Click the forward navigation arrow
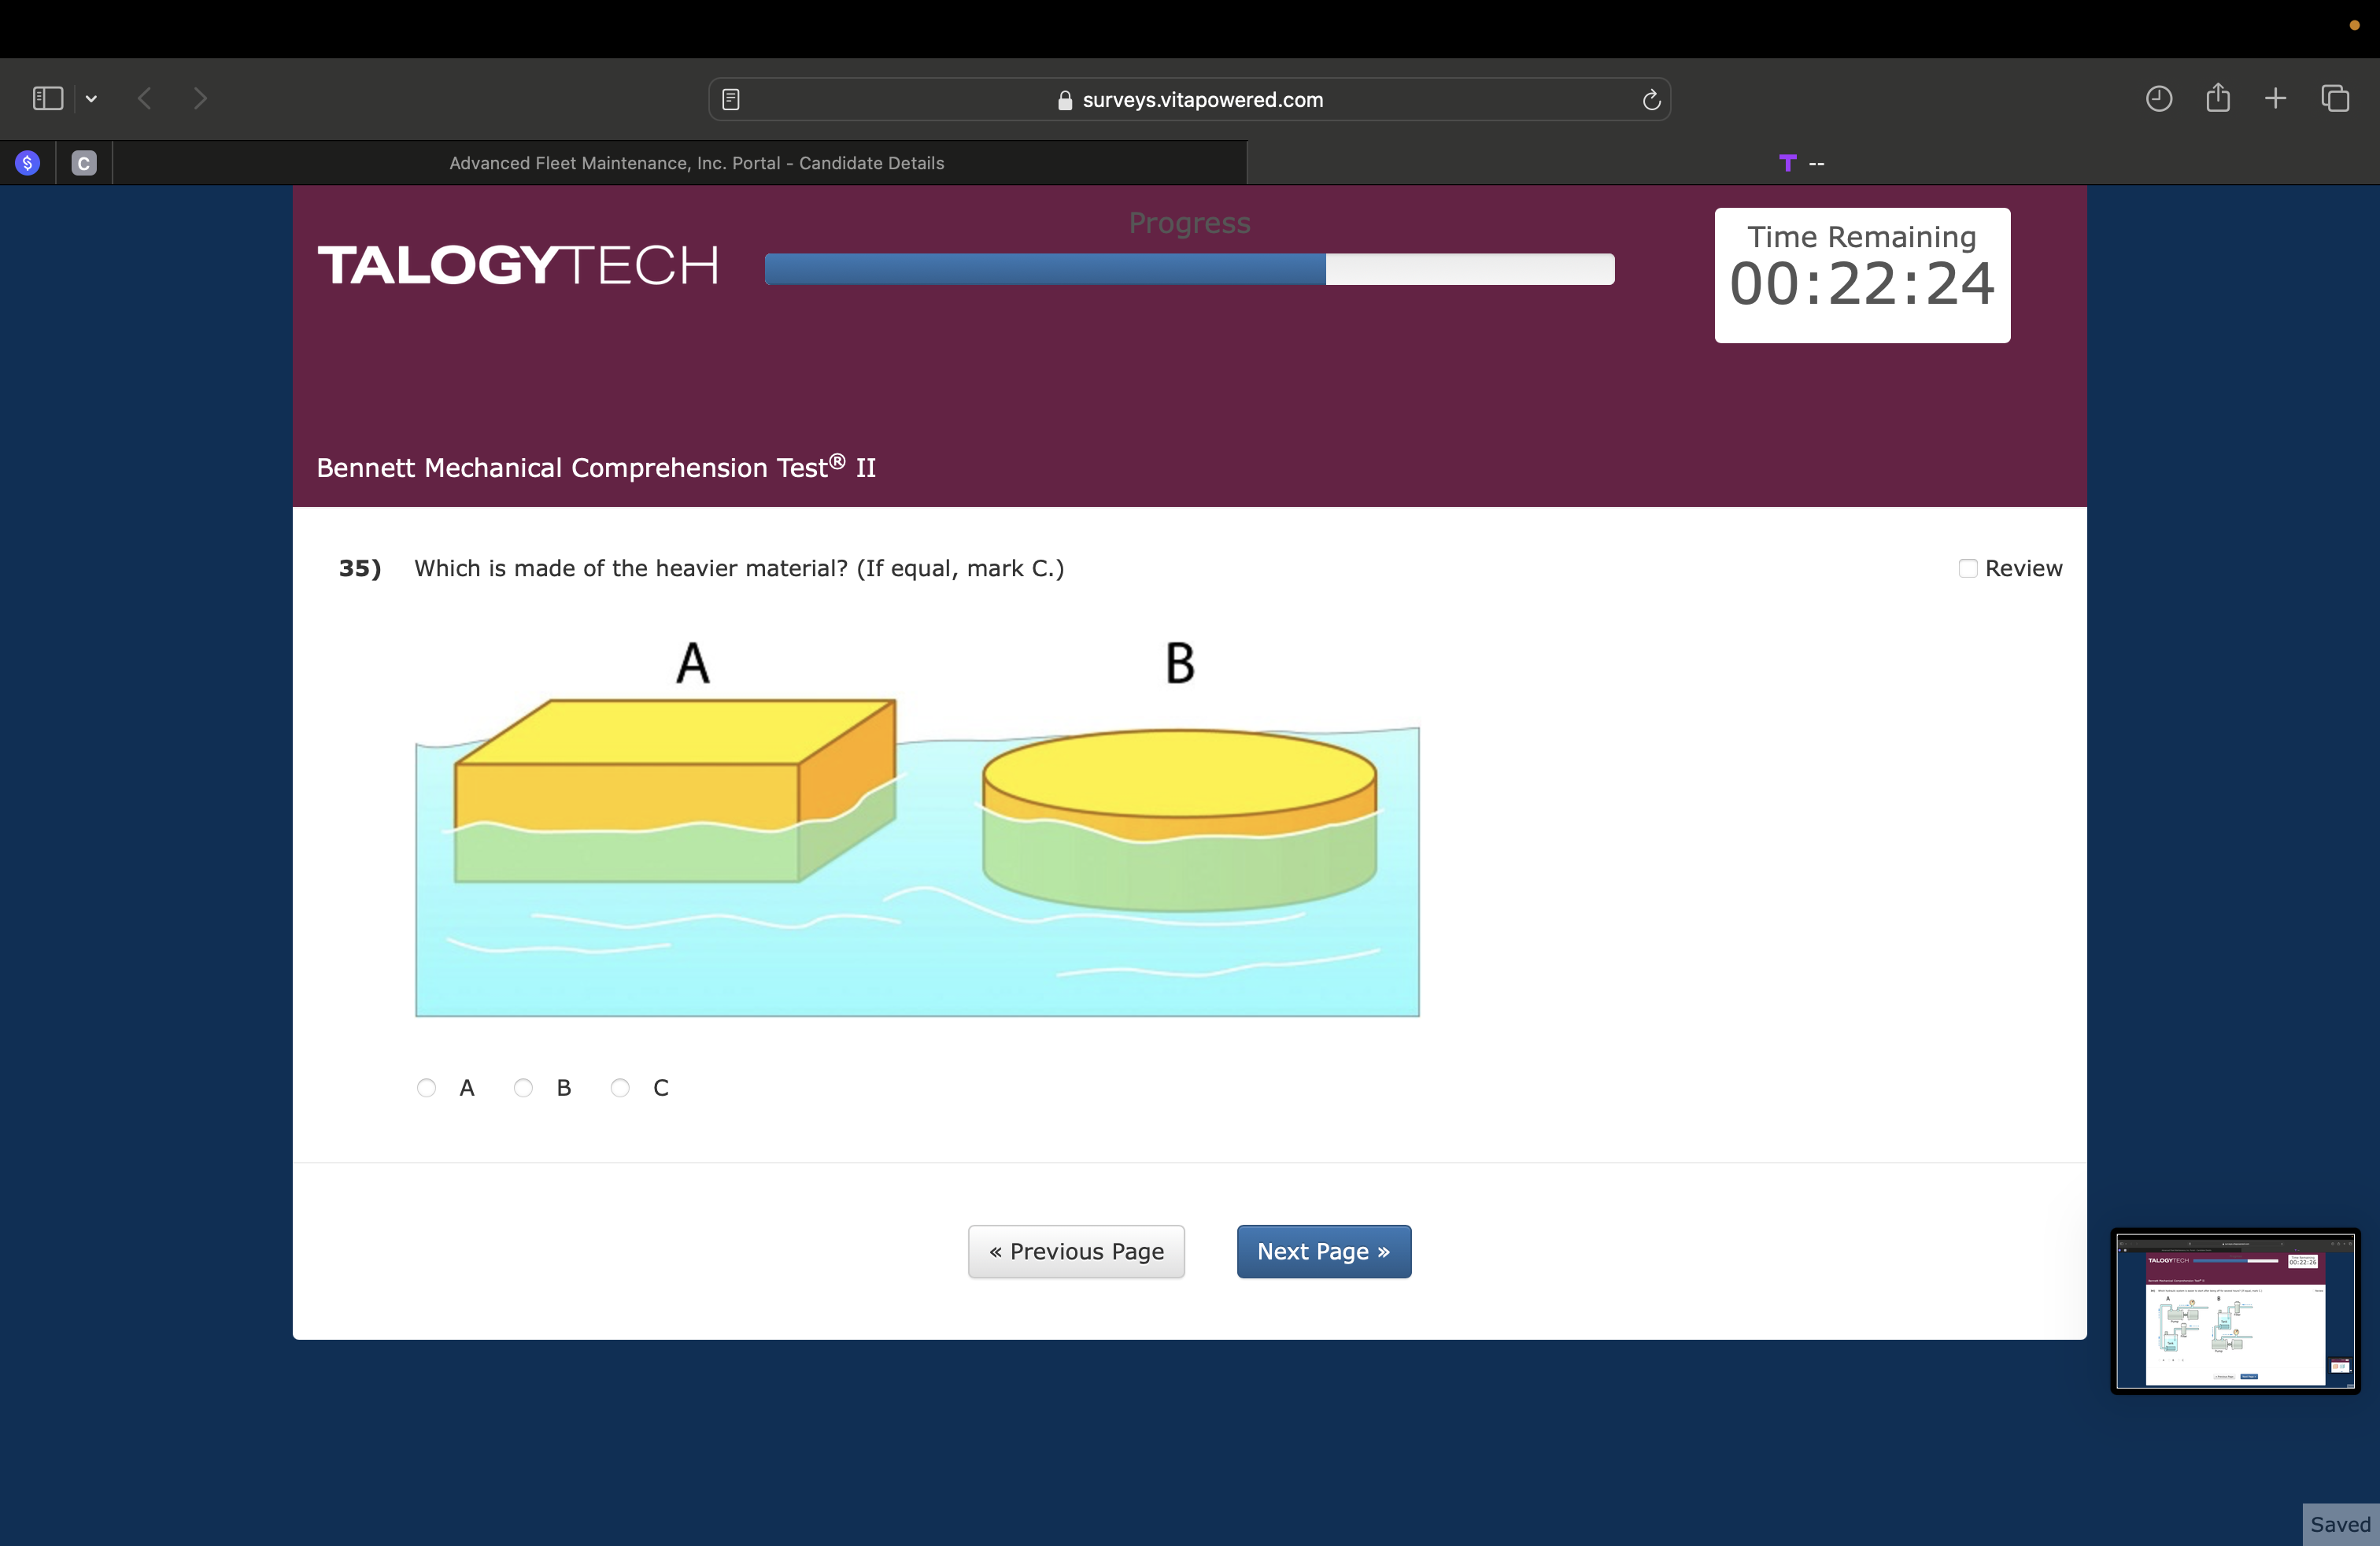Viewport: 2380px width, 1546px height. 200,98
